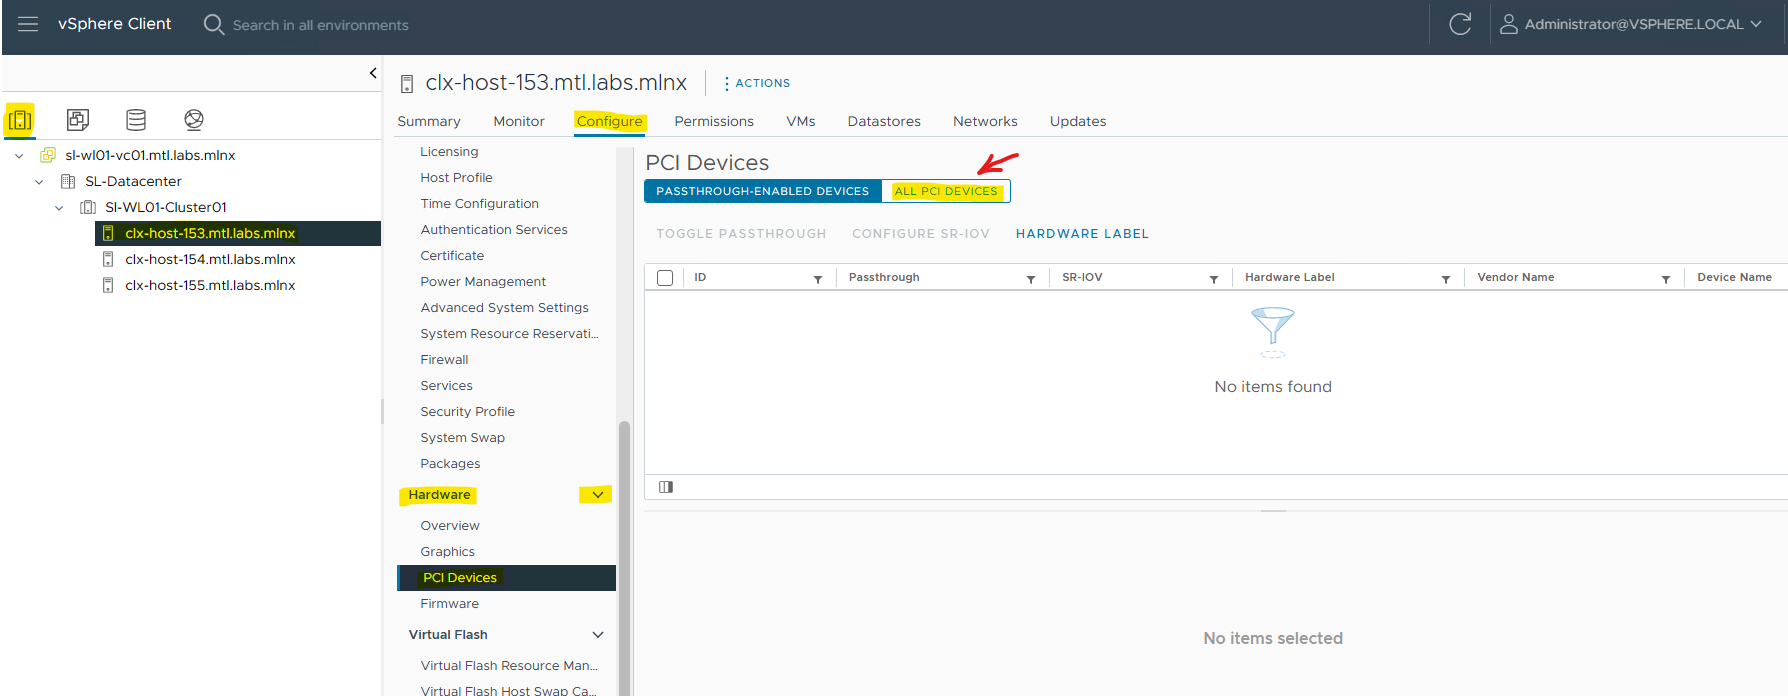Click the Administrator user icon
The image size is (1788, 696).
(1508, 24)
